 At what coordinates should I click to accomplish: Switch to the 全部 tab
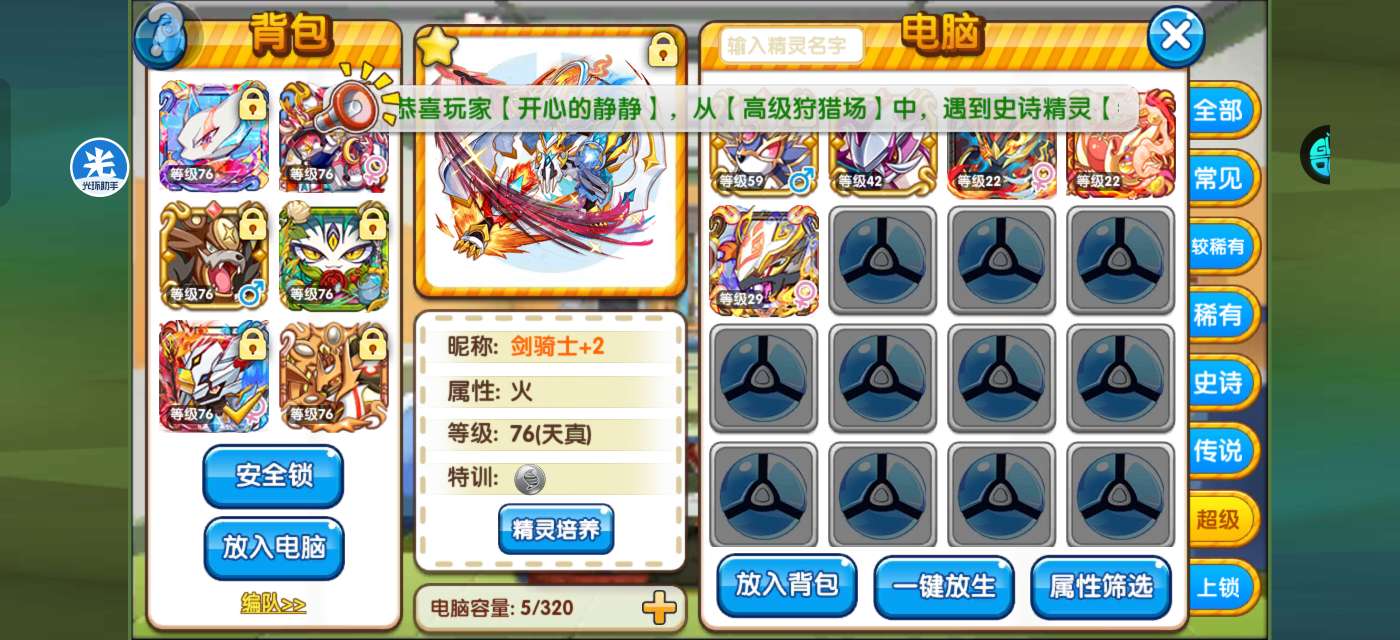(x=1219, y=110)
